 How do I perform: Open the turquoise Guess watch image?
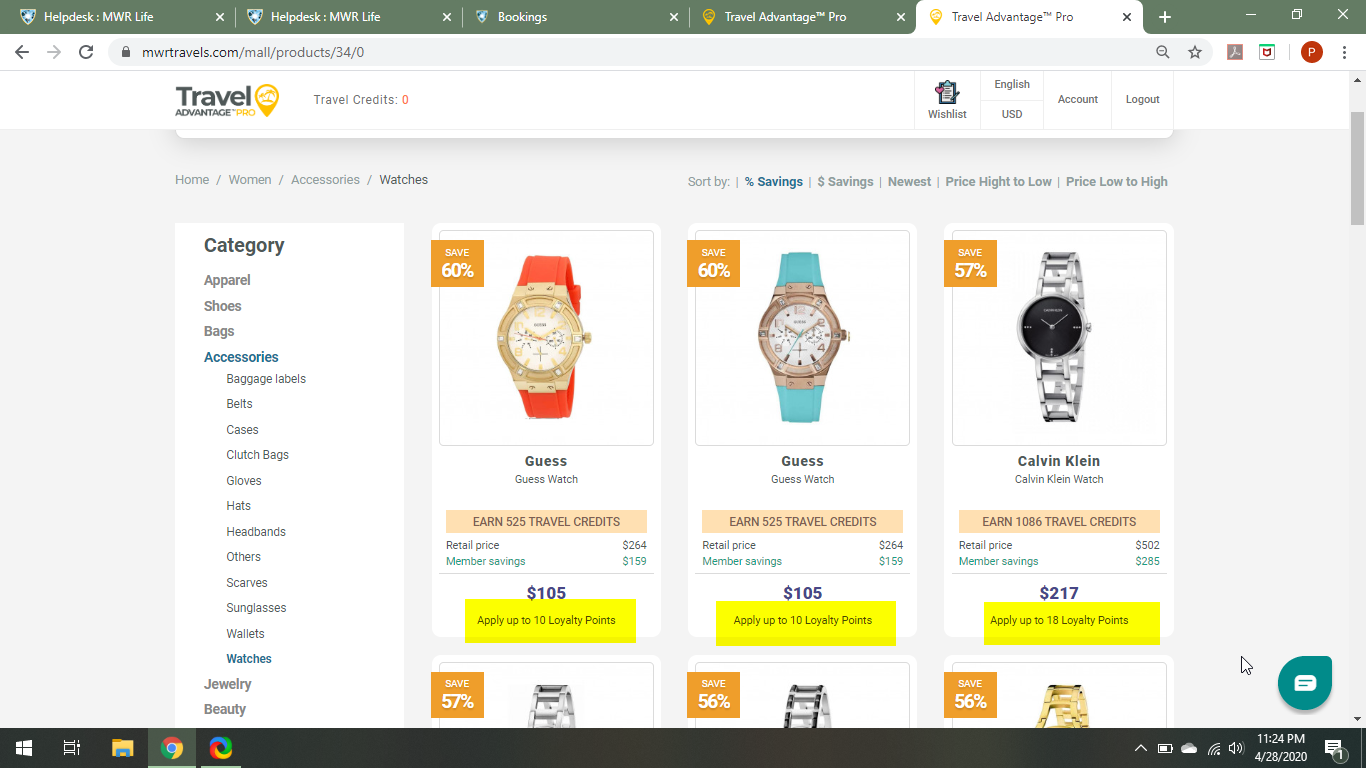802,338
